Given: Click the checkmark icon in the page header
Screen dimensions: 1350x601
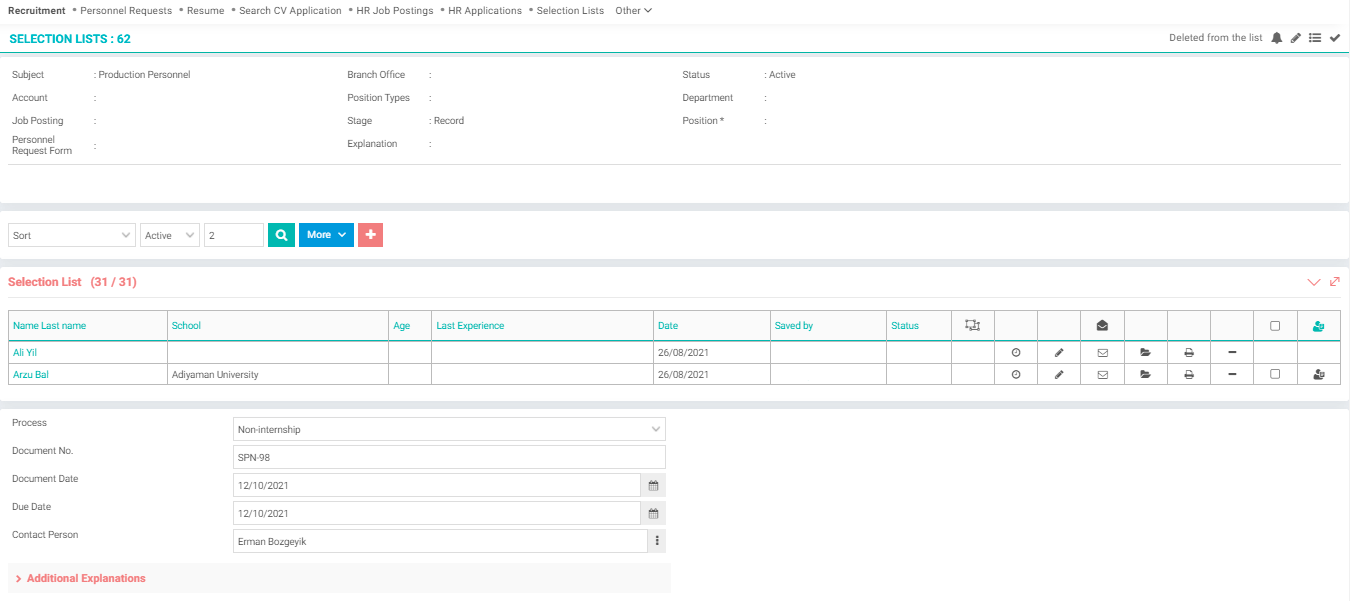Looking at the screenshot, I should click(x=1335, y=38).
